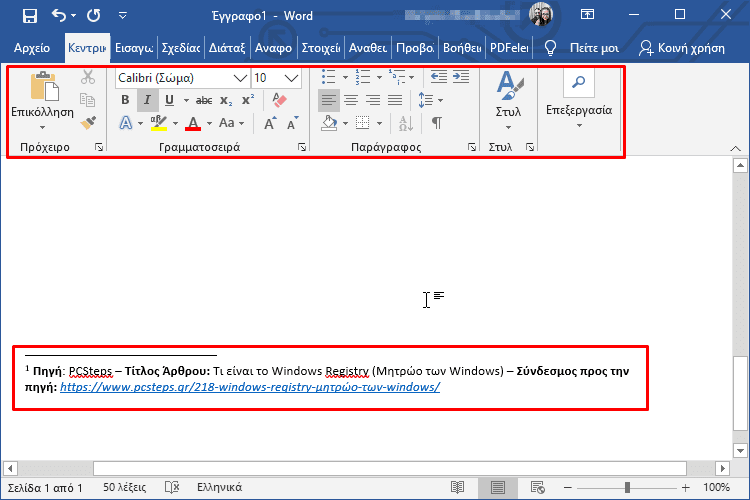Open line and paragraph spacing options
This screenshot has height=500, width=750.
(430, 100)
